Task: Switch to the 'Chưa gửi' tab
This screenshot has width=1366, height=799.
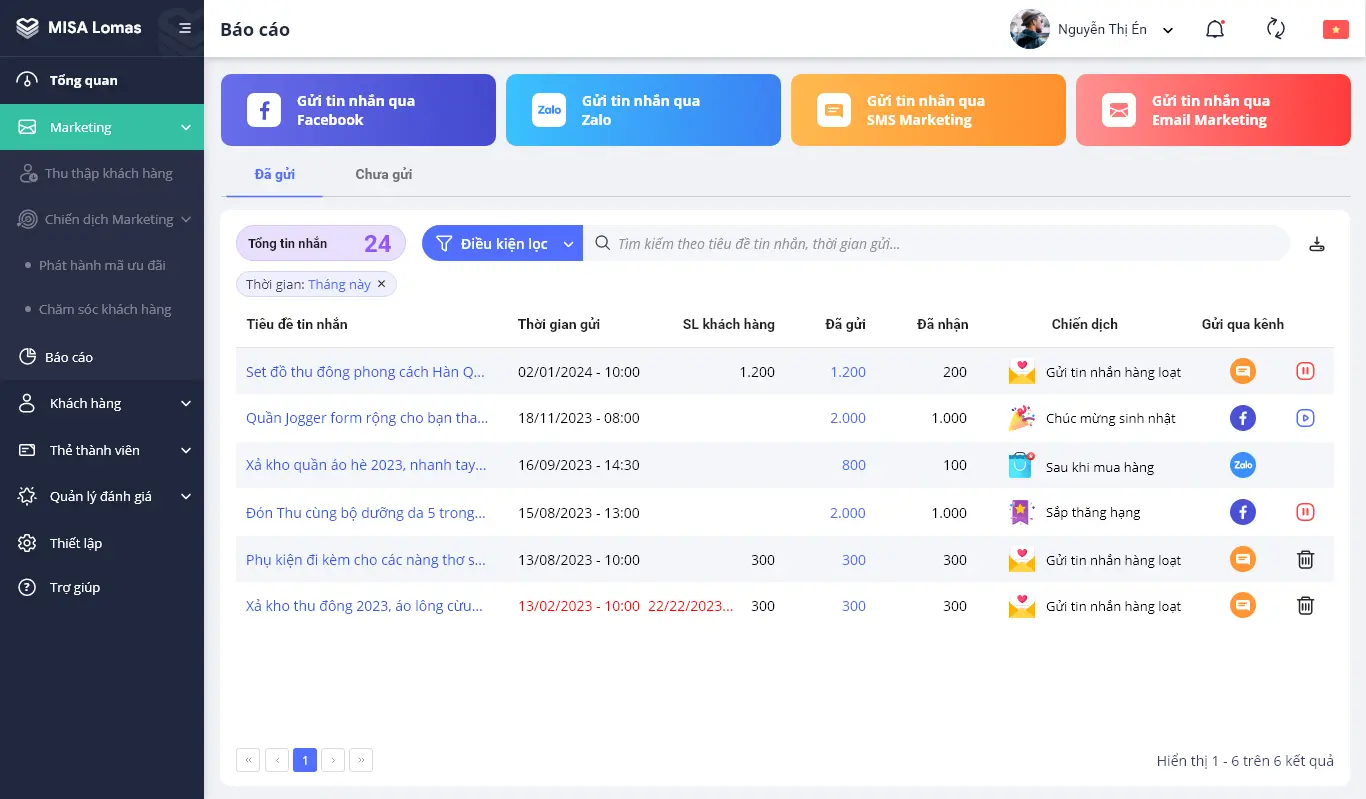Action: (384, 174)
